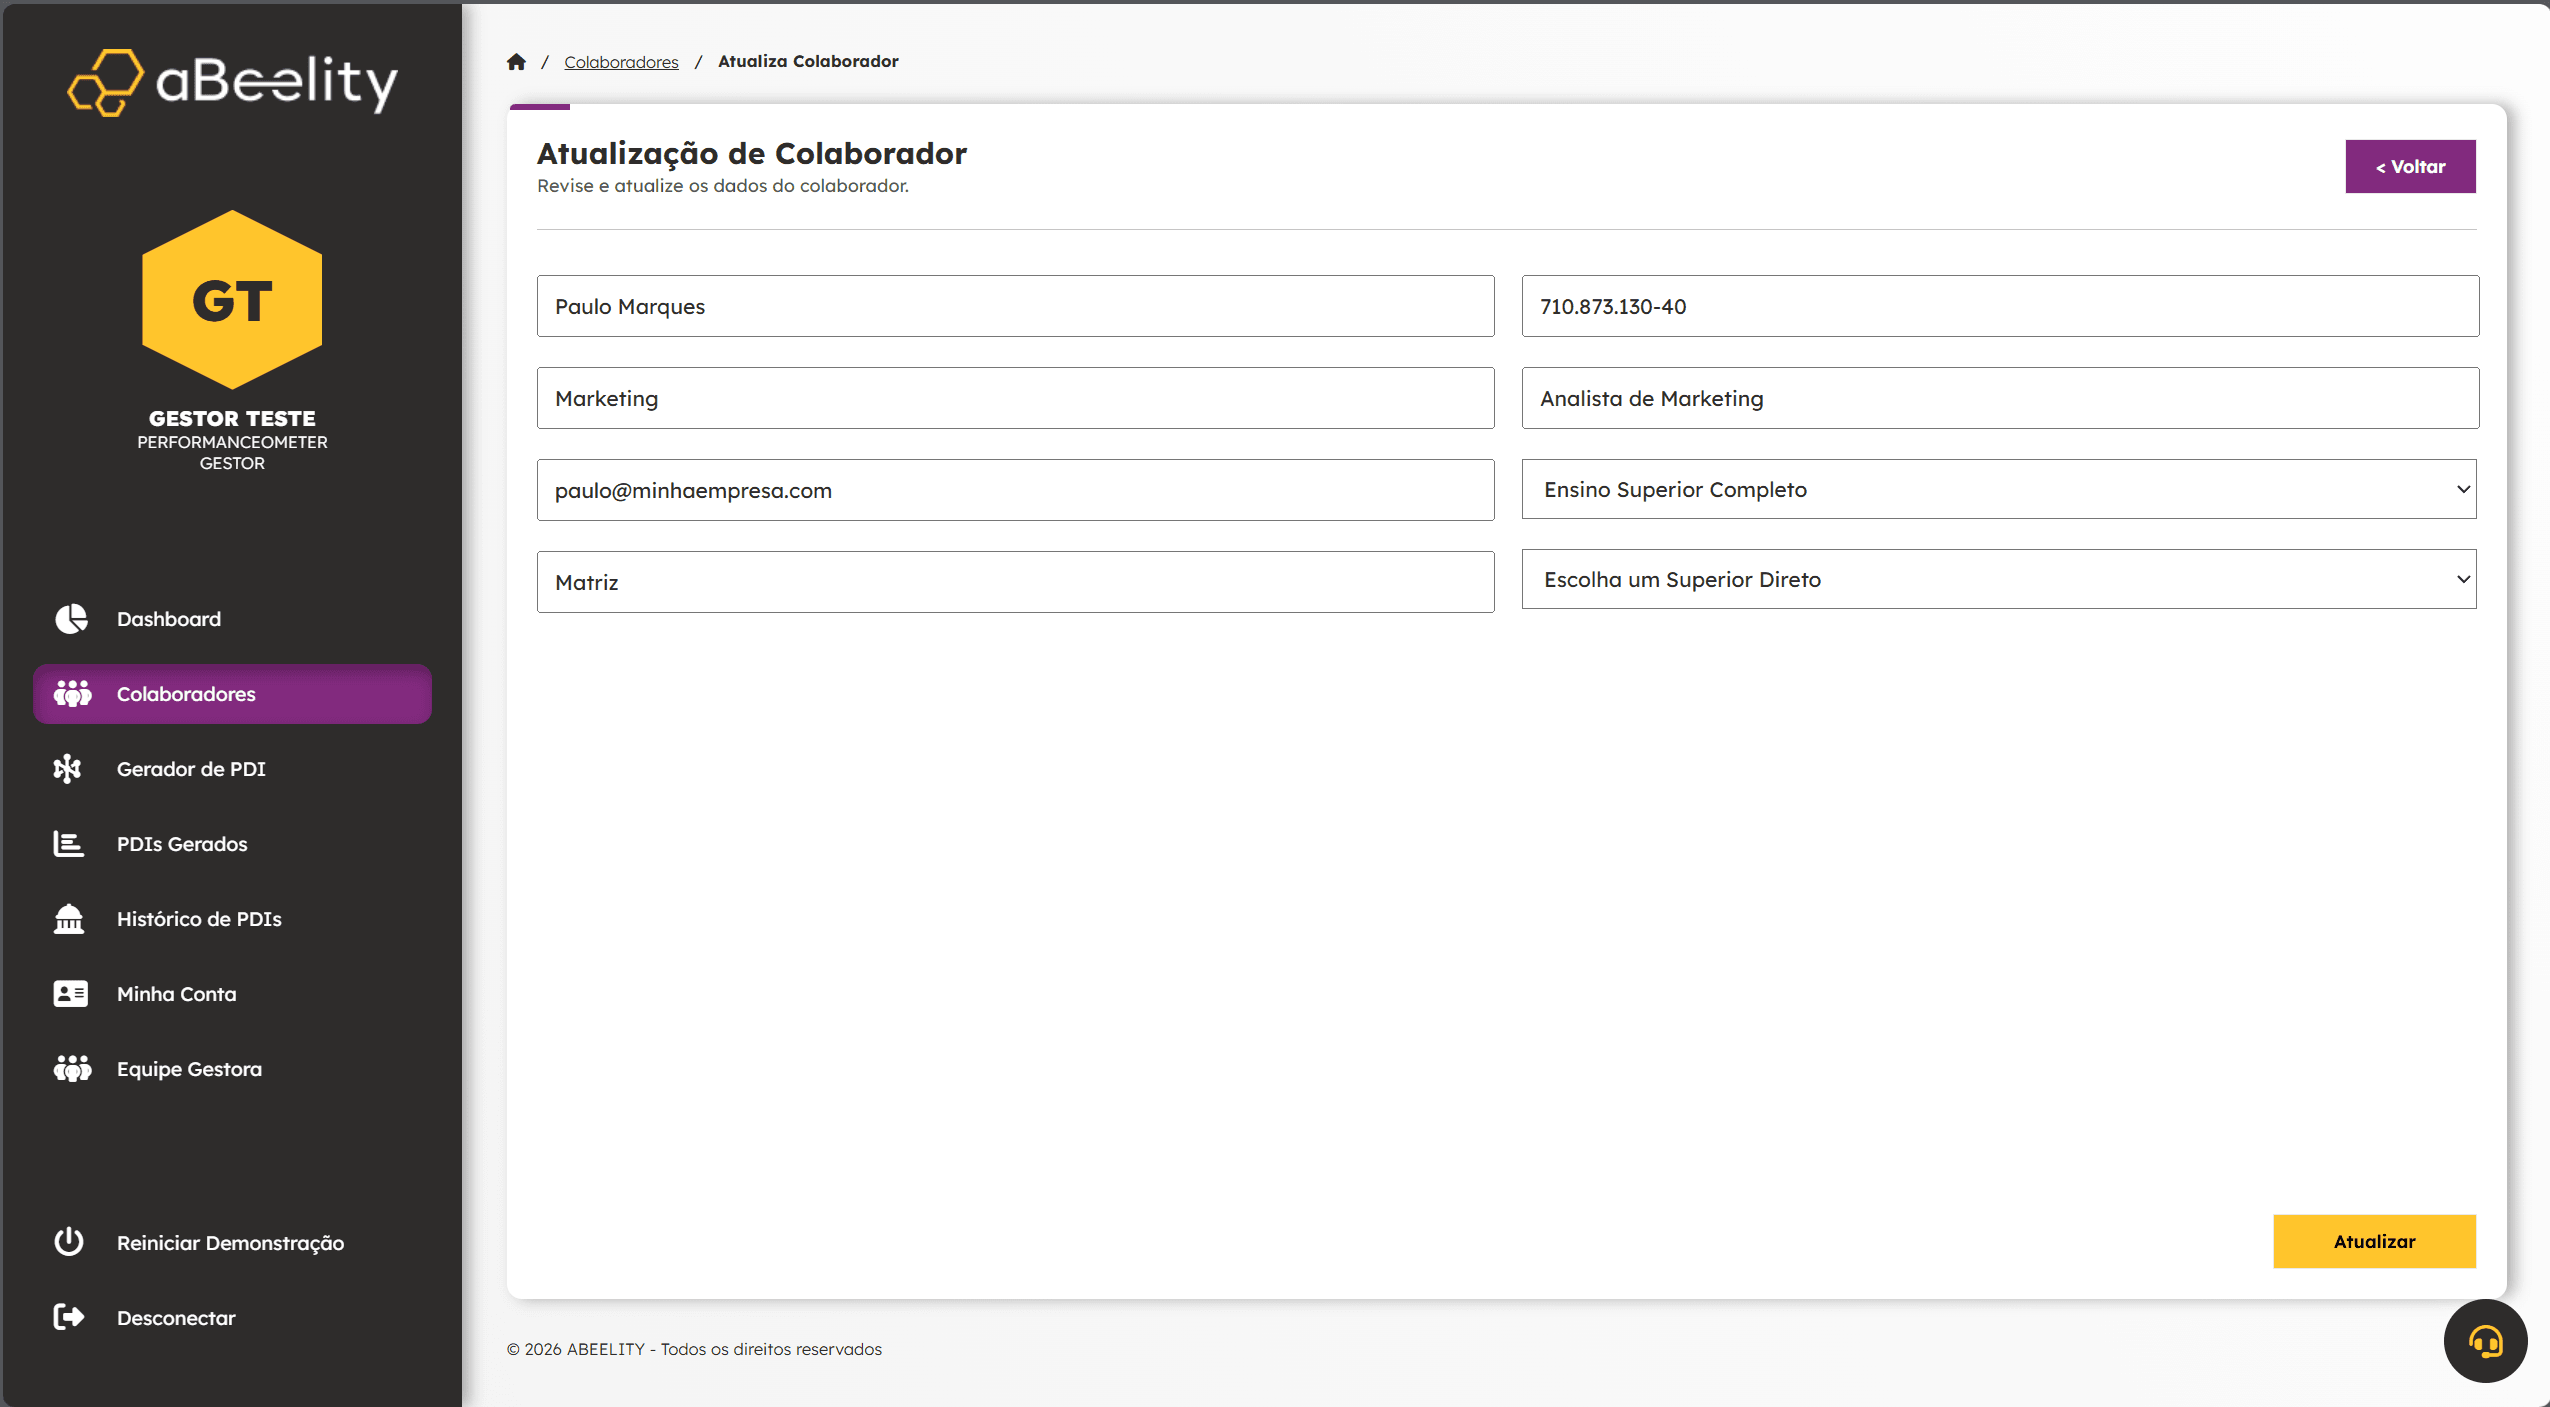Open the Ensino Superior Completo dropdown

pyautogui.click(x=1998, y=490)
